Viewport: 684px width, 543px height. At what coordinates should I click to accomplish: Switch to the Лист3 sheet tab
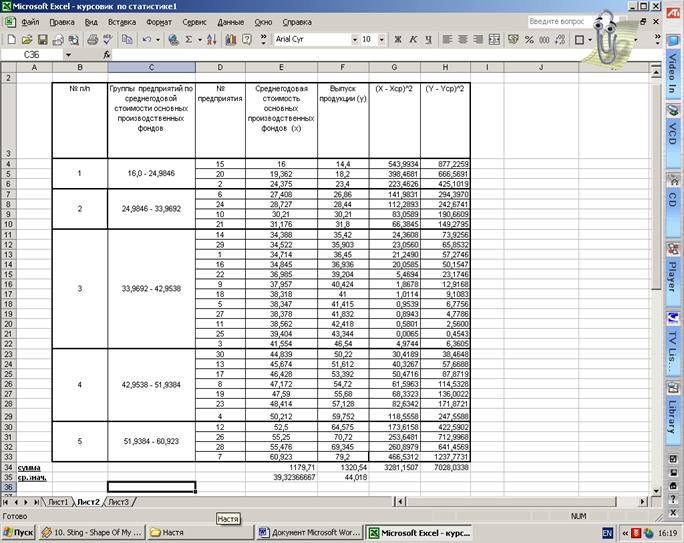(x=118, y=501)
